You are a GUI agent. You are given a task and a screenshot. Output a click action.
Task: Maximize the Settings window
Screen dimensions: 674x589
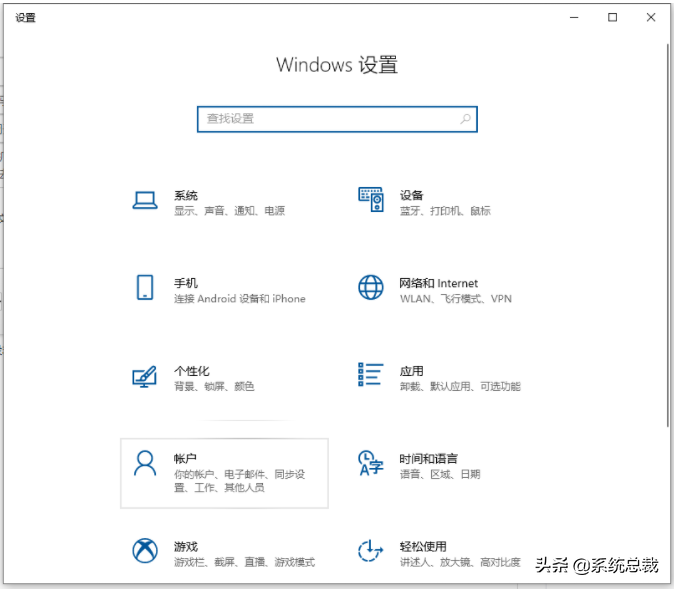click(612, 17)
